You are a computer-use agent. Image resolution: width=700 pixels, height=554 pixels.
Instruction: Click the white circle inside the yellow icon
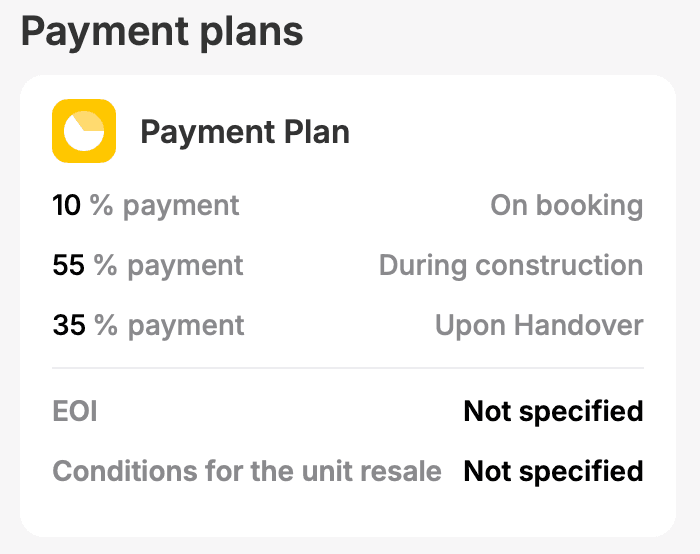[x=84, y=131]
